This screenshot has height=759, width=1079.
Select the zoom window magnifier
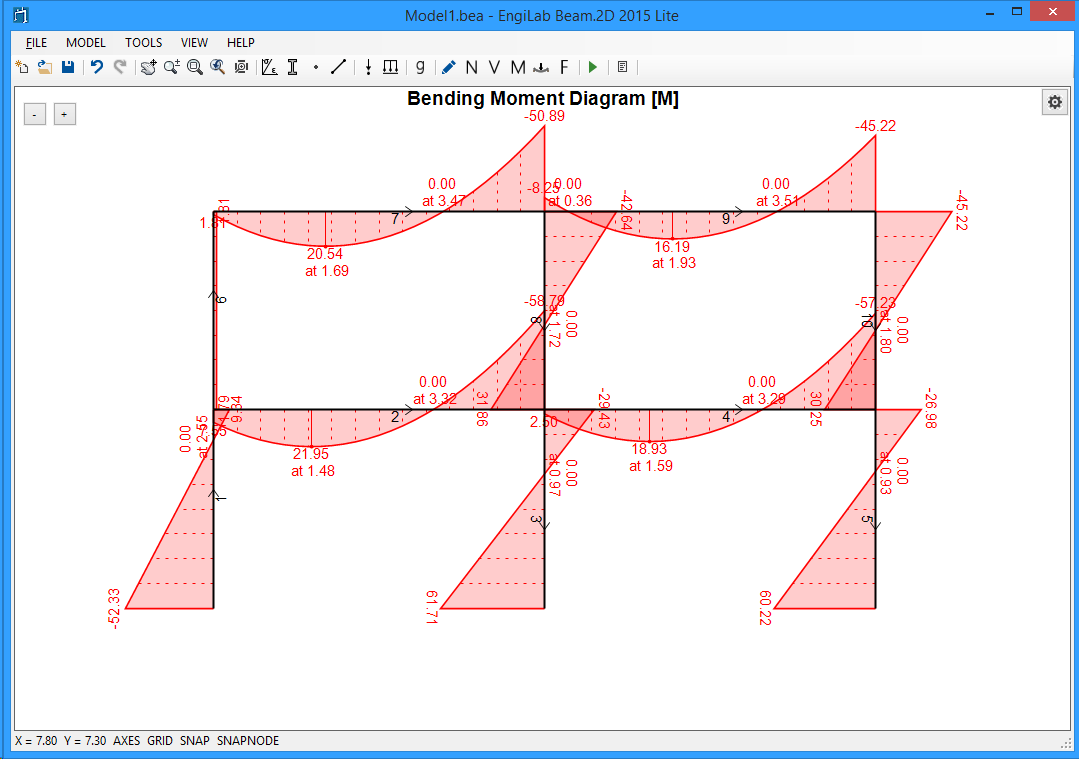[x=195, y=67]
